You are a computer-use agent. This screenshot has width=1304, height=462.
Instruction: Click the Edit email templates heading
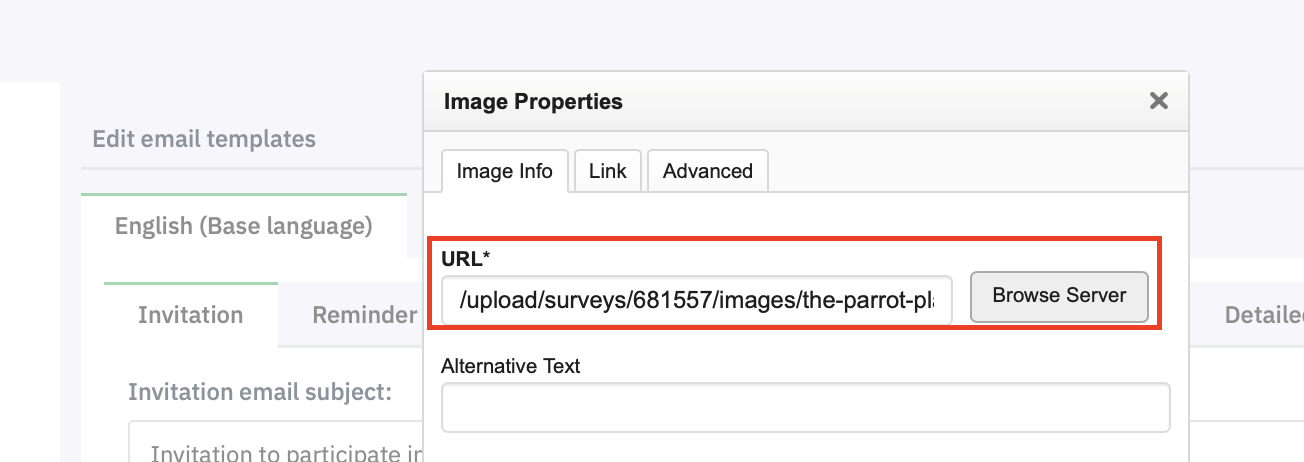204,139
